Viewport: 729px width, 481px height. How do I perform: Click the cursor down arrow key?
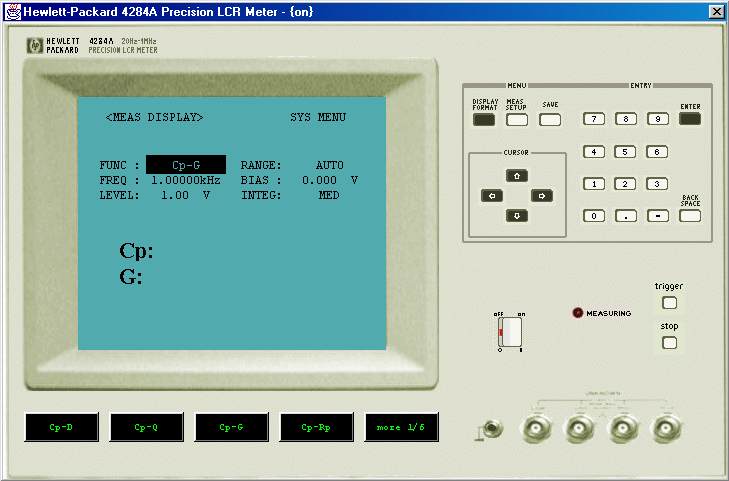tap(517, 216)
